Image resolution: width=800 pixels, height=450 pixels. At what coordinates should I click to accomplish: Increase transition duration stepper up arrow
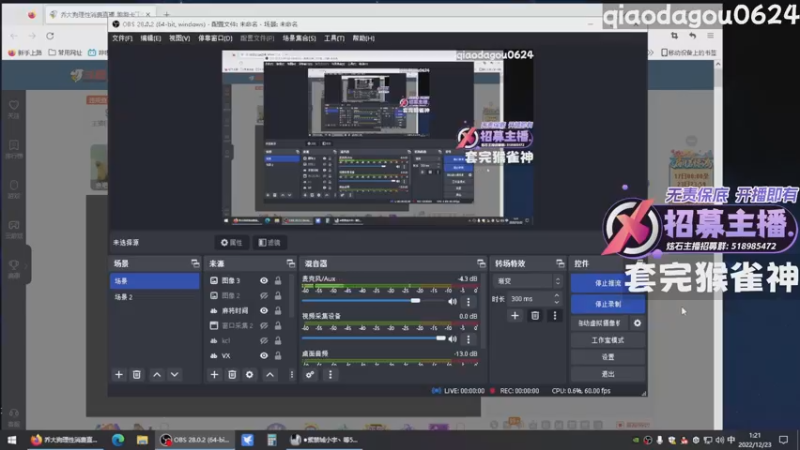point(557,295)
